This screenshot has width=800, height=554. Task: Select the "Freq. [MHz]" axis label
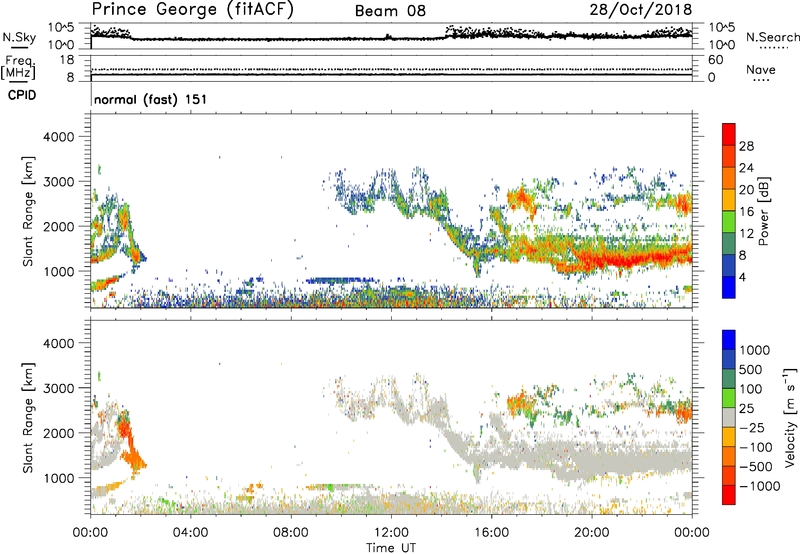pos(18,67)
